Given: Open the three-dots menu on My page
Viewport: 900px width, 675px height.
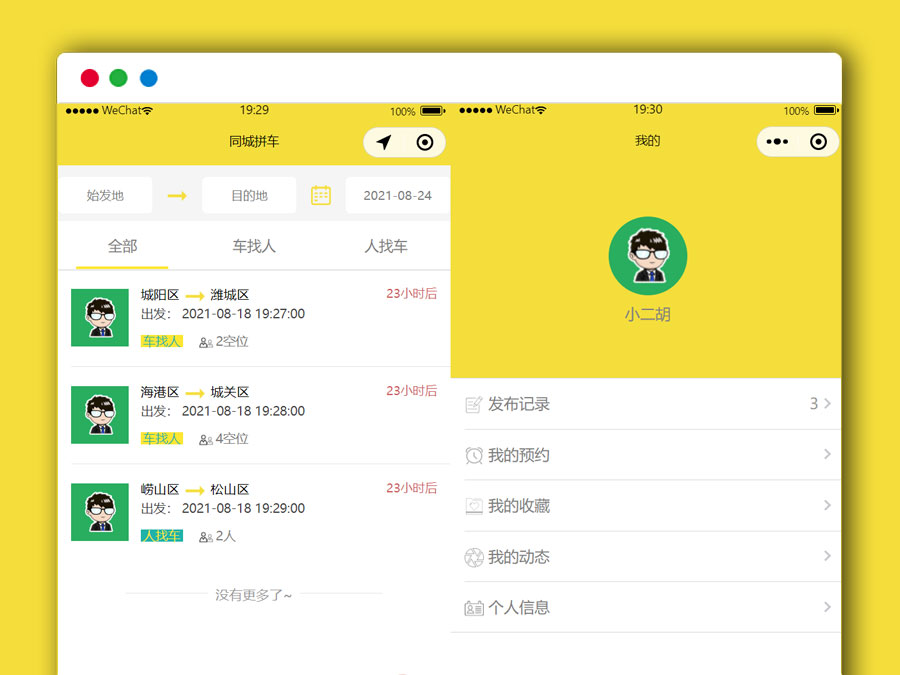Looking at the screenshot, I should (x=777, y=142).
